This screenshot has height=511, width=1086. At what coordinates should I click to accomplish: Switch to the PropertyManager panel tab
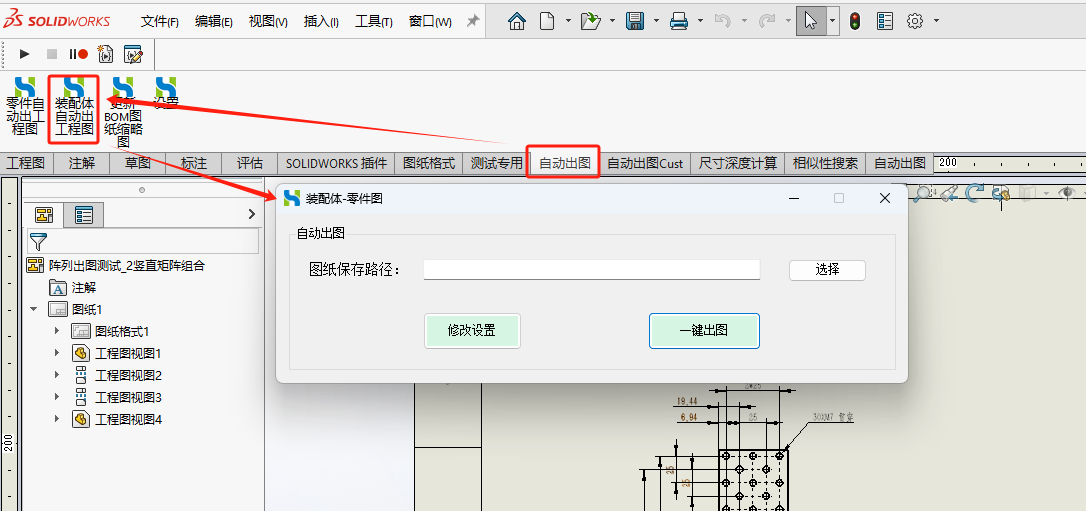[83, 214]
